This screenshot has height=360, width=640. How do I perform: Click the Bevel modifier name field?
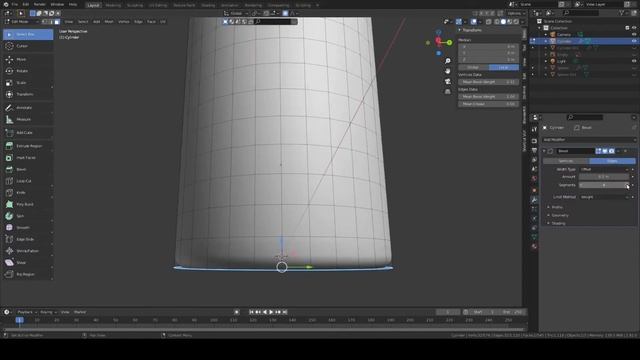click(x=575, y=151)
